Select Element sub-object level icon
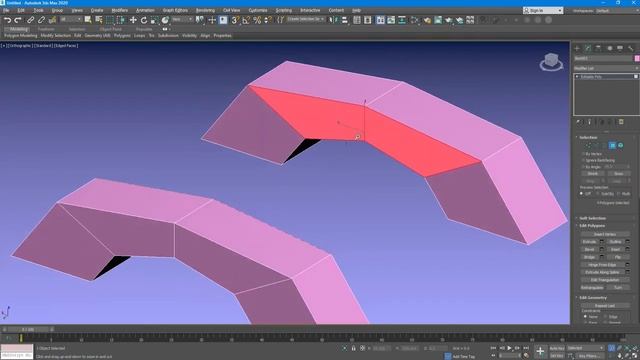The width and height of the screenshot is (640, 360). pos(620,145)
